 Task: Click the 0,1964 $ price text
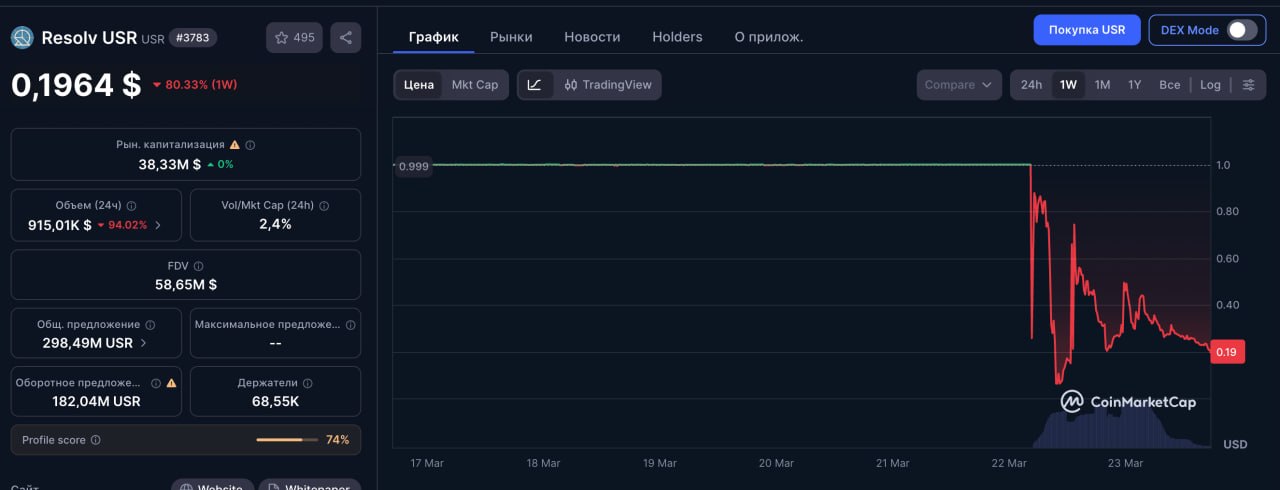click(76, 85)
